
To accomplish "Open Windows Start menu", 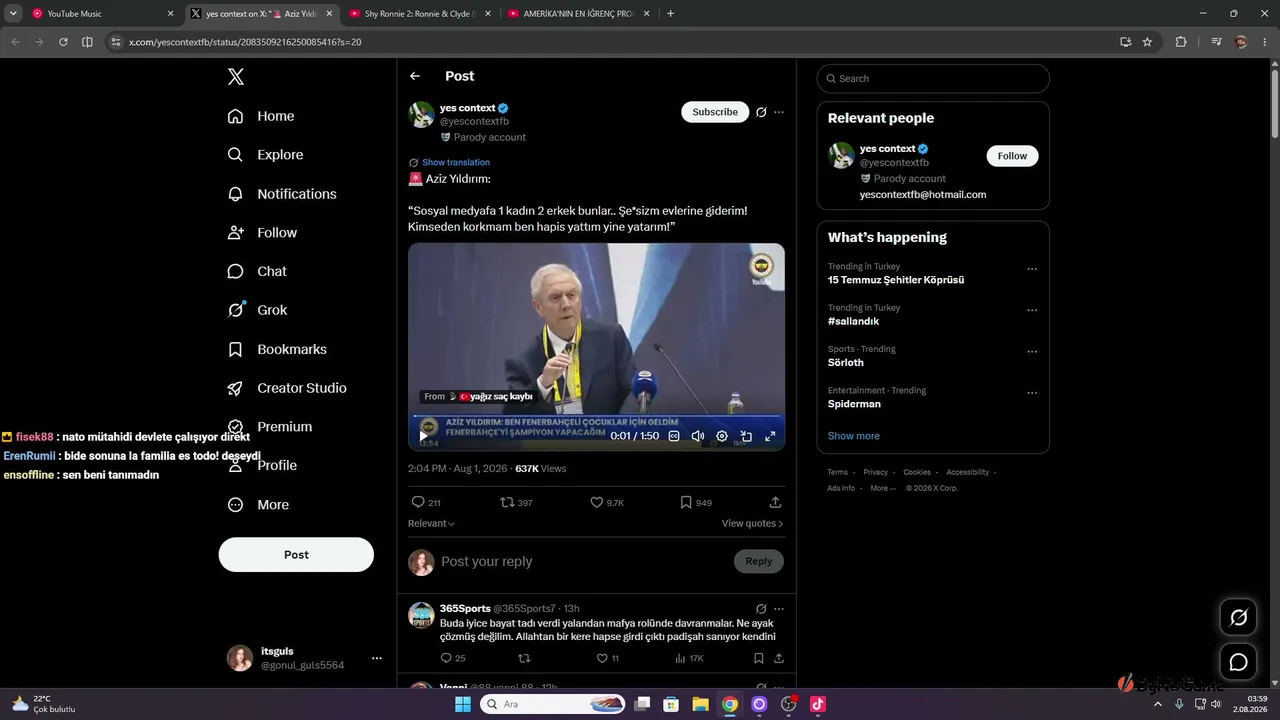I will pyautogui.click(x=463, y=704).
